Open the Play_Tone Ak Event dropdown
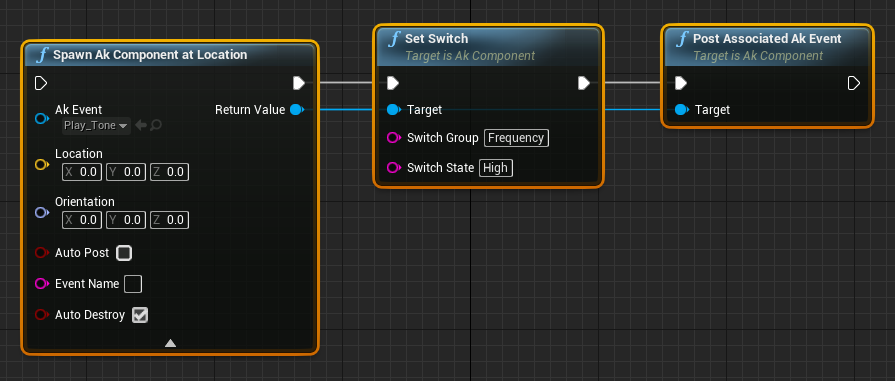The height and width of the screenshot is (381, 895). click(96, 126)
